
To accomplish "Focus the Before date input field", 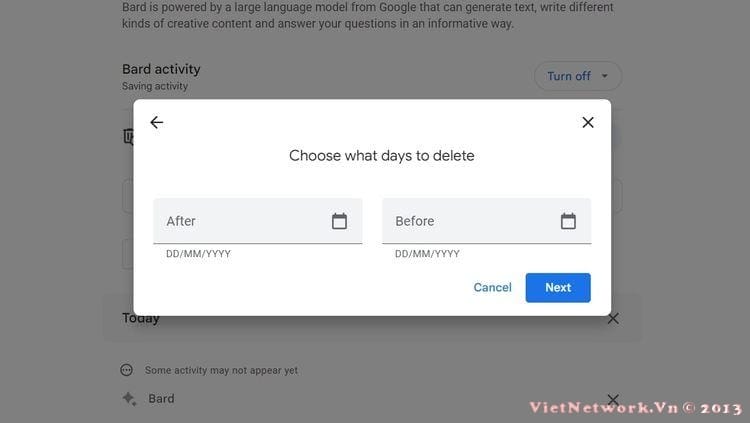I will 486,221.
